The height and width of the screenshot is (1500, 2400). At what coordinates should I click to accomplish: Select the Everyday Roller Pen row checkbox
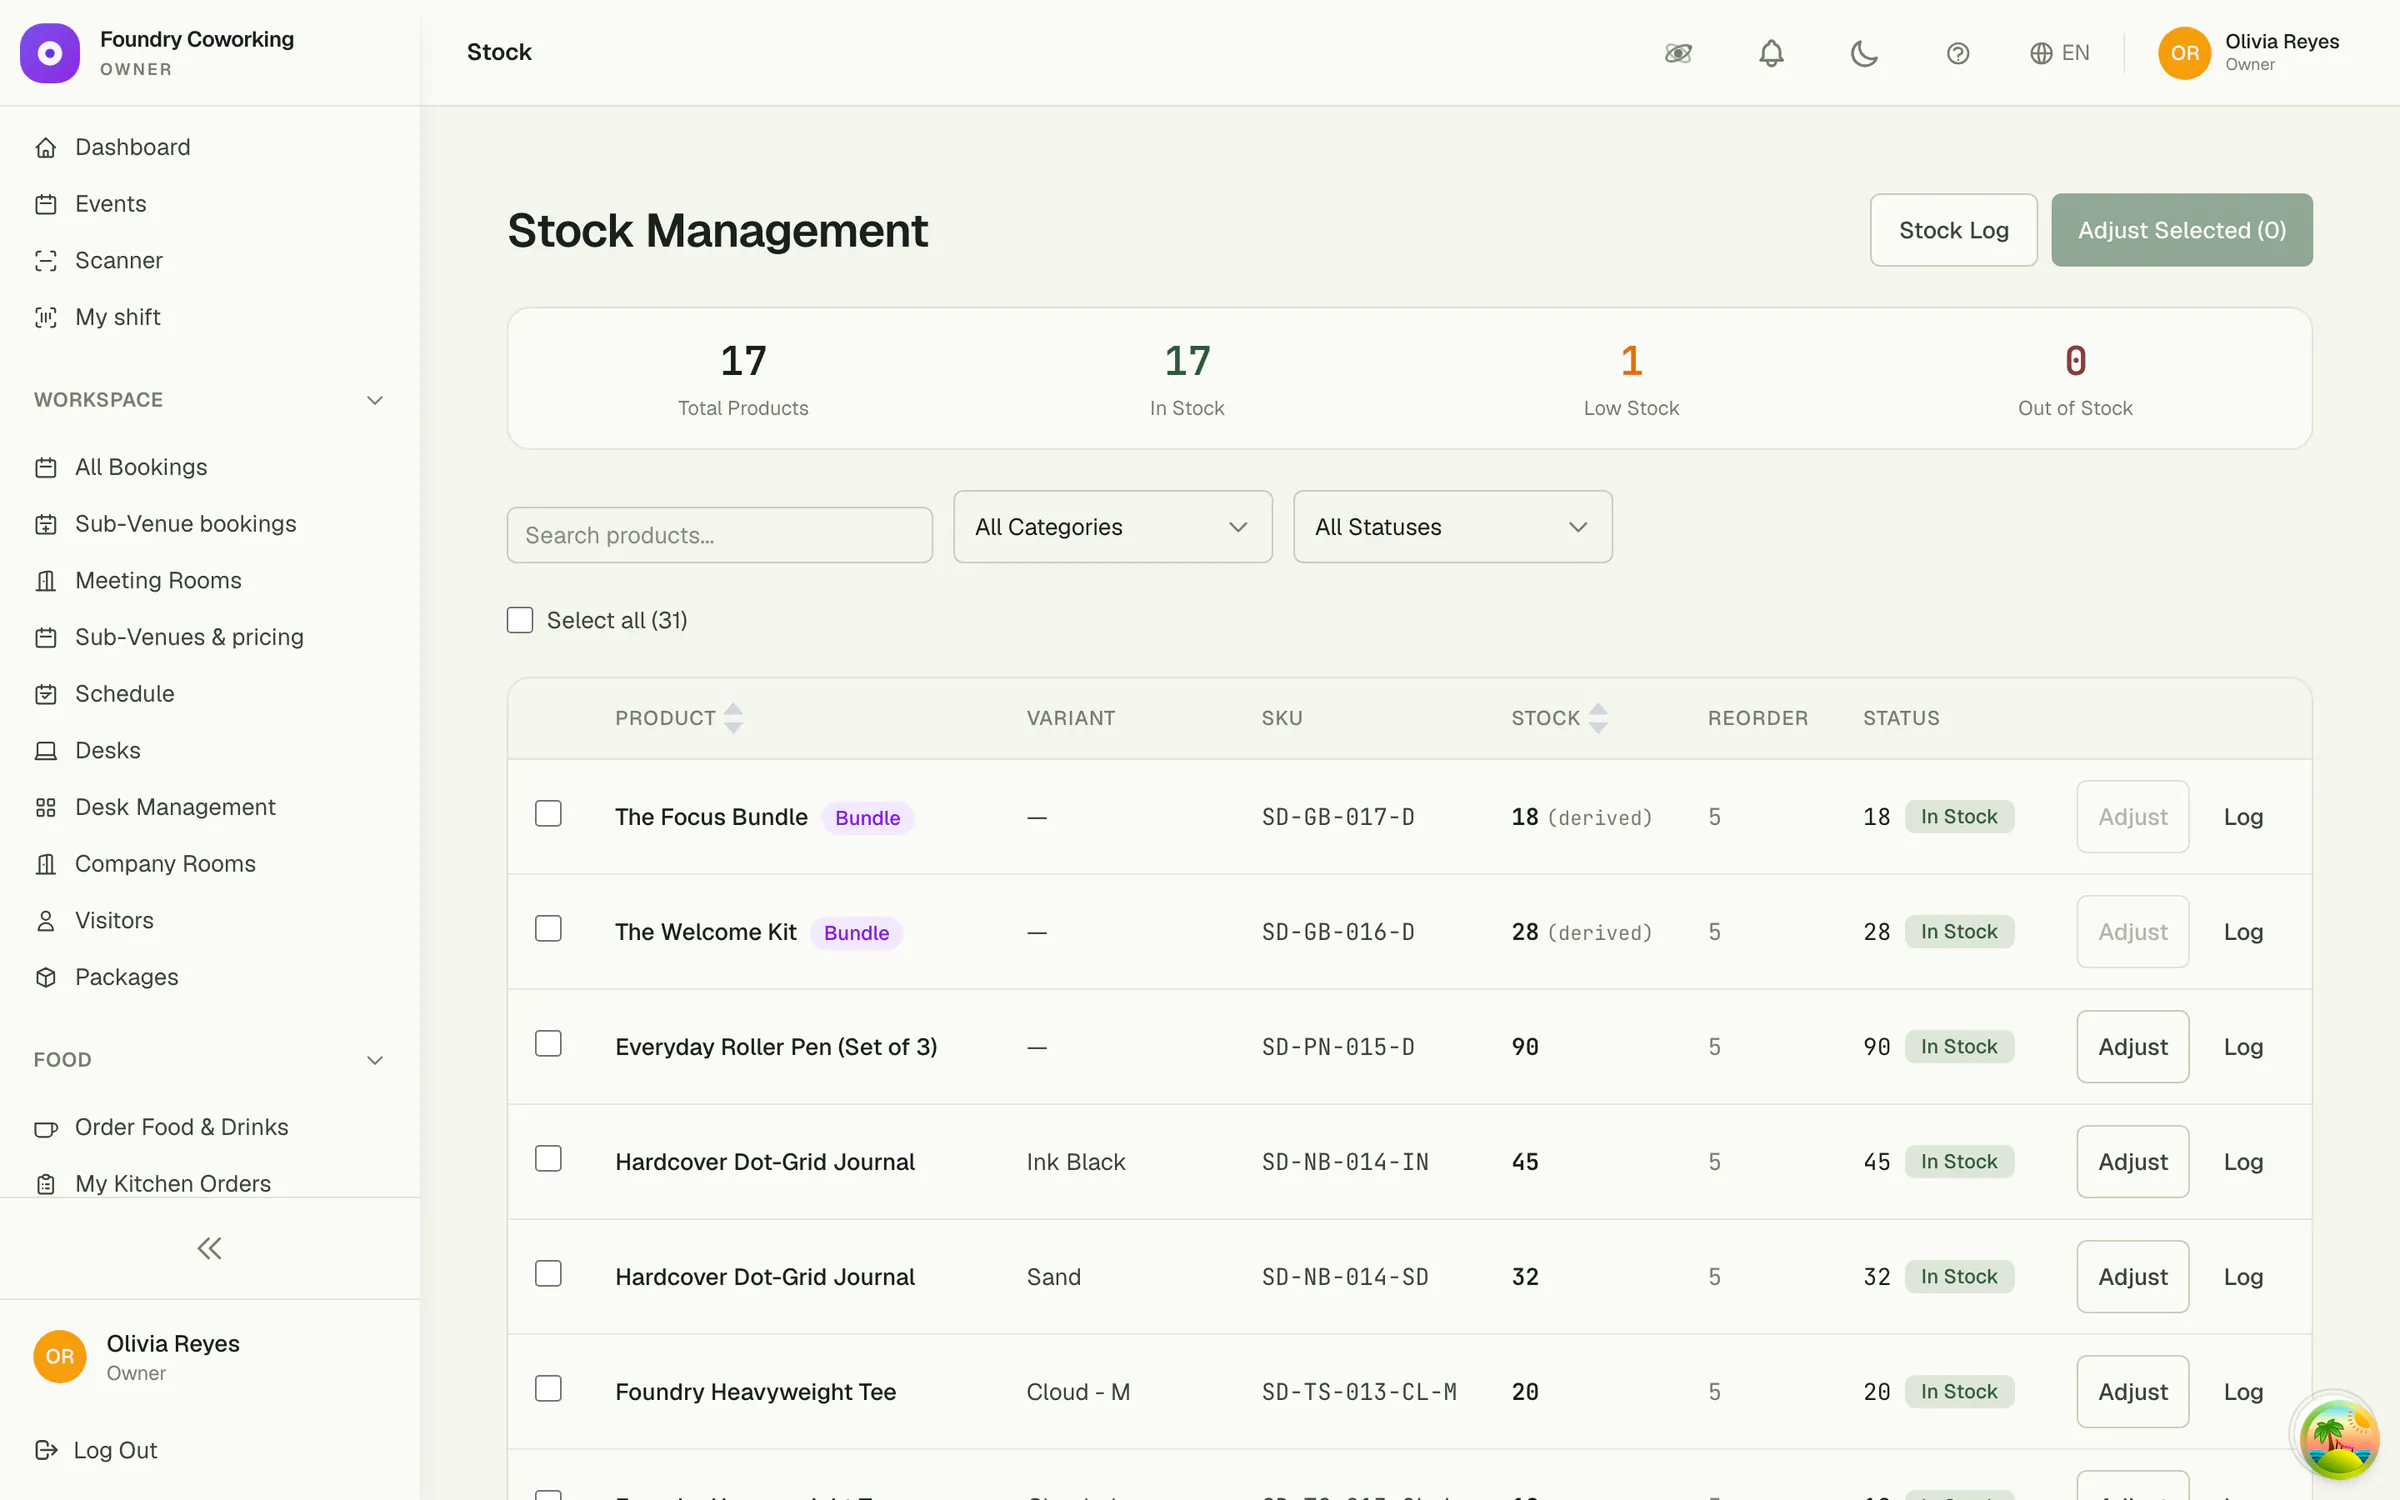click(x=548, y=1044)
